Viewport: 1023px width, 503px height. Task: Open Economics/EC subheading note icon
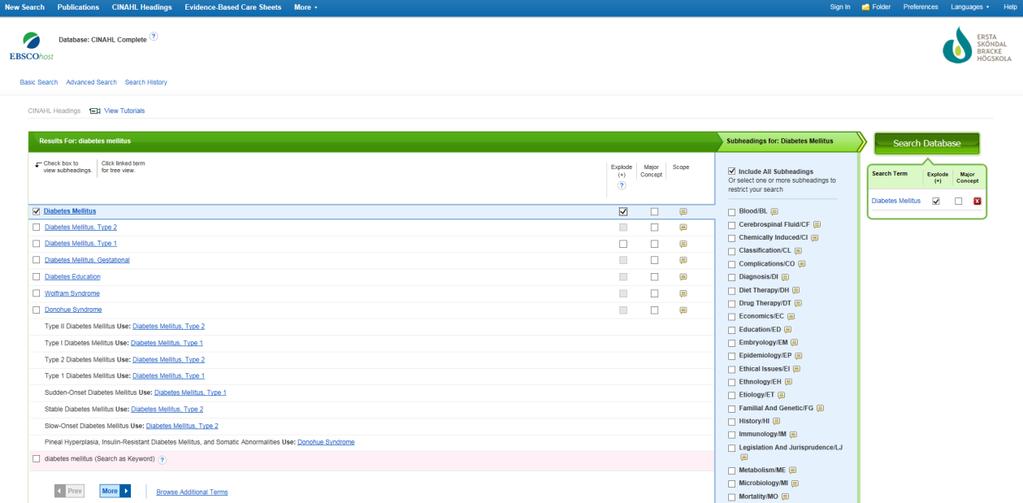(x=791, y=316)
